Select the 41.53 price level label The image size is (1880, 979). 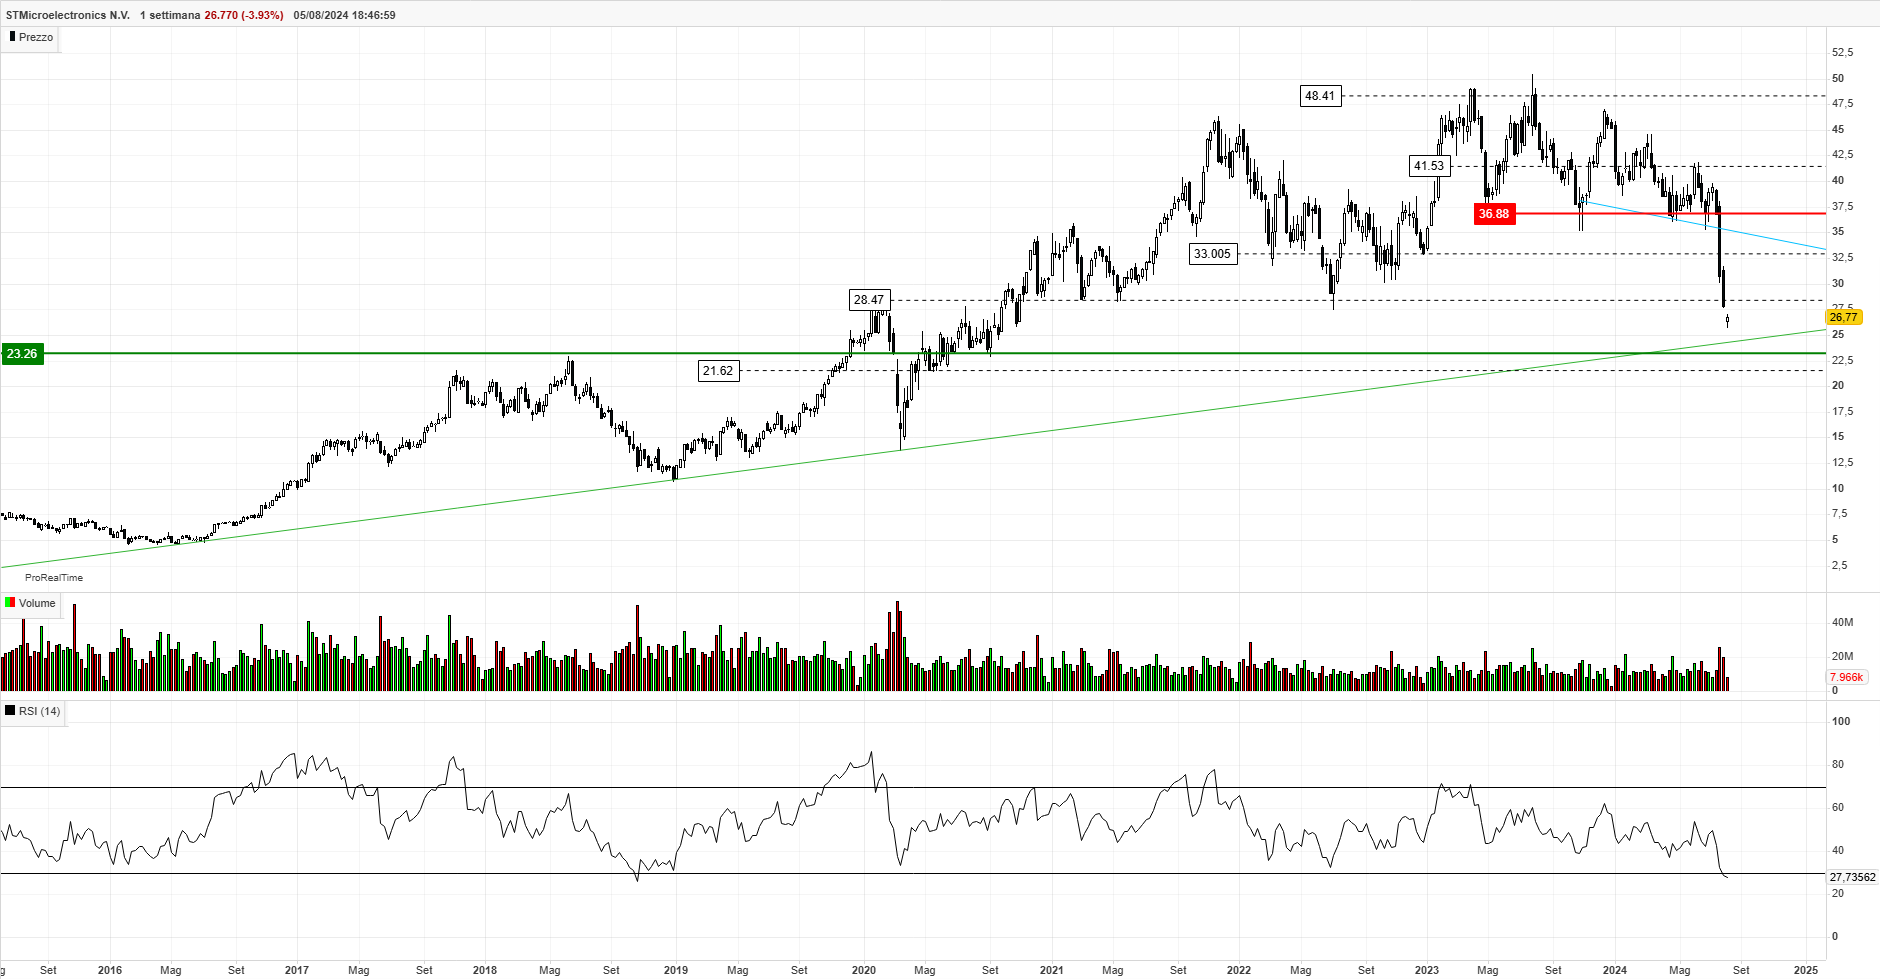(1429, 166)
